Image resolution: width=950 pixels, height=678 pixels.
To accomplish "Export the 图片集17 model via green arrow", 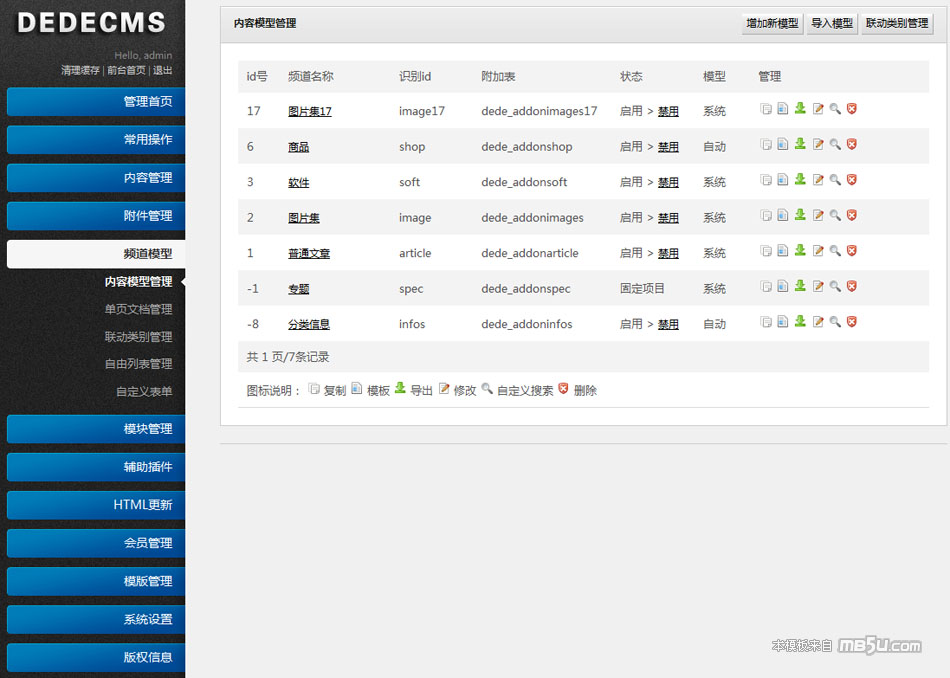I will pos(800,109).
